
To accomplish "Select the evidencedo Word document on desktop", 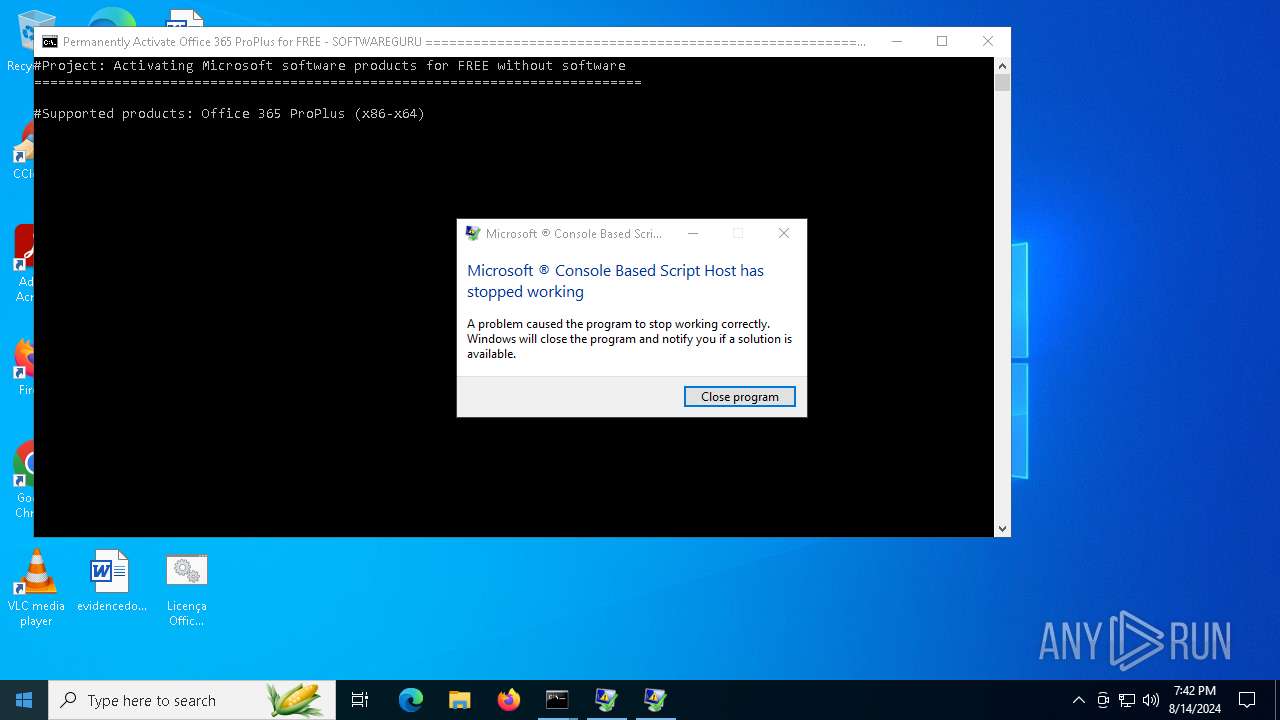I will click(x=111, y=582).
